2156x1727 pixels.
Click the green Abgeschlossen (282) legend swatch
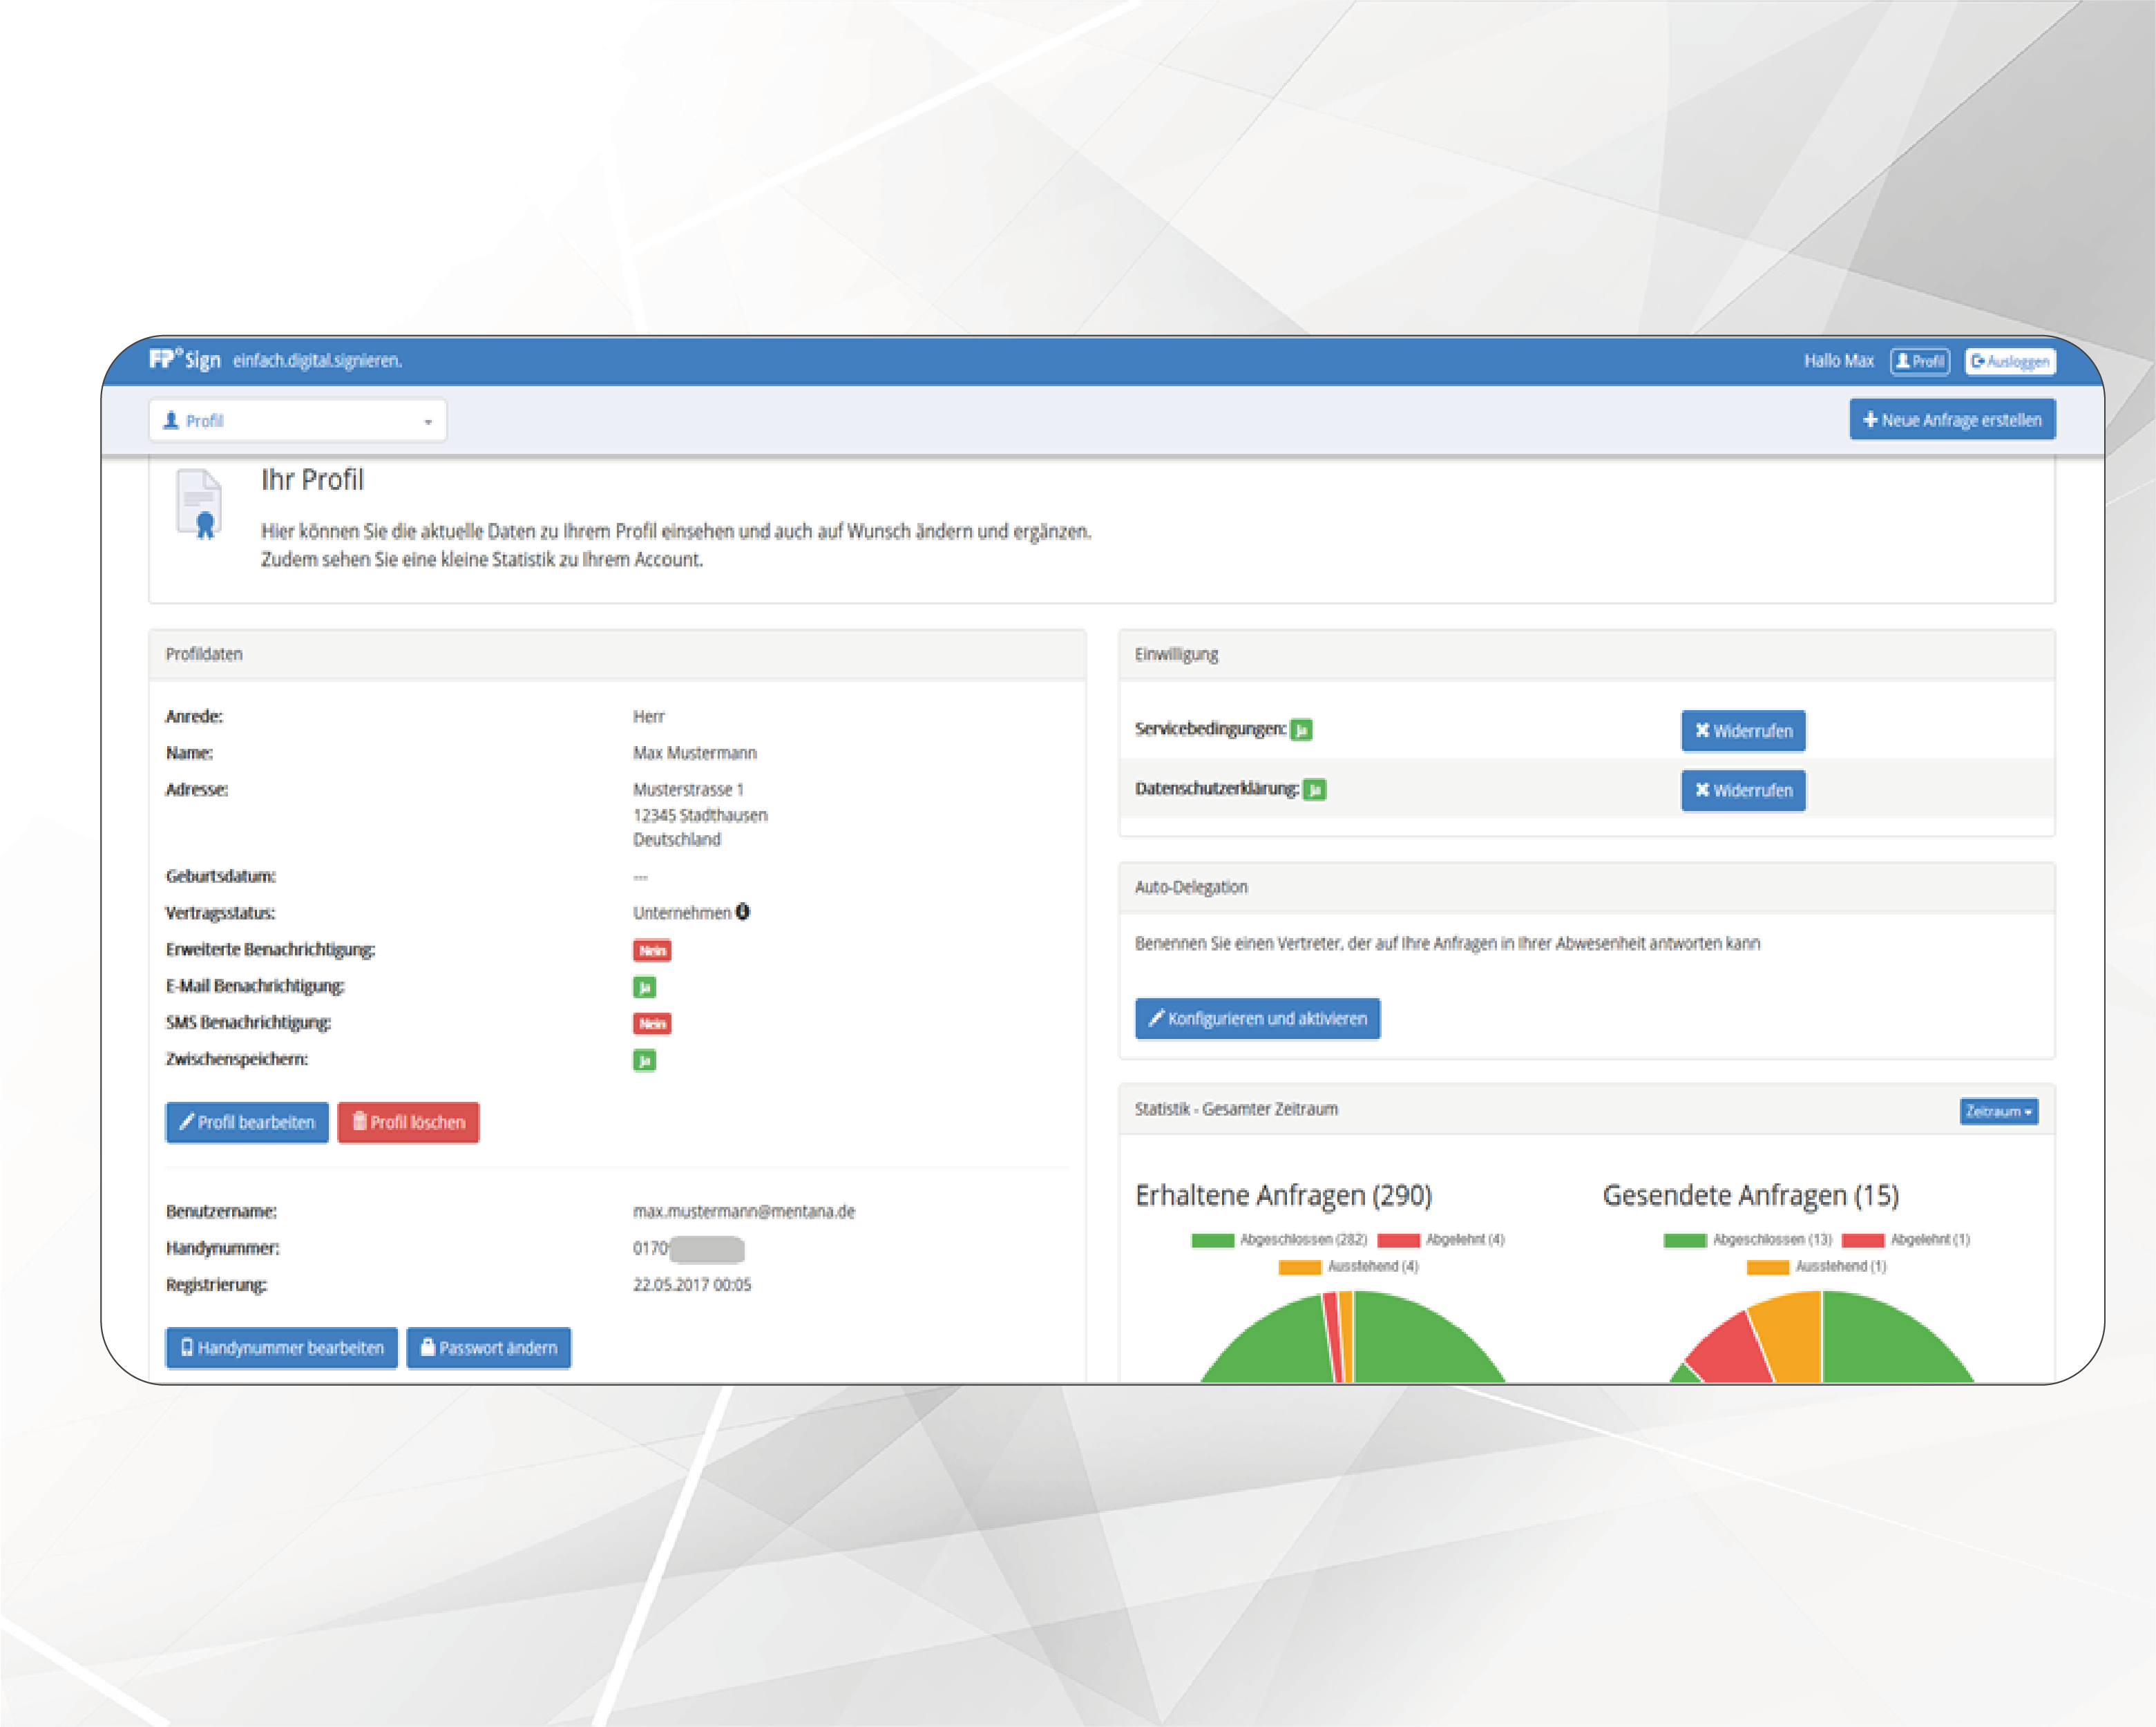[1212, 1240]
